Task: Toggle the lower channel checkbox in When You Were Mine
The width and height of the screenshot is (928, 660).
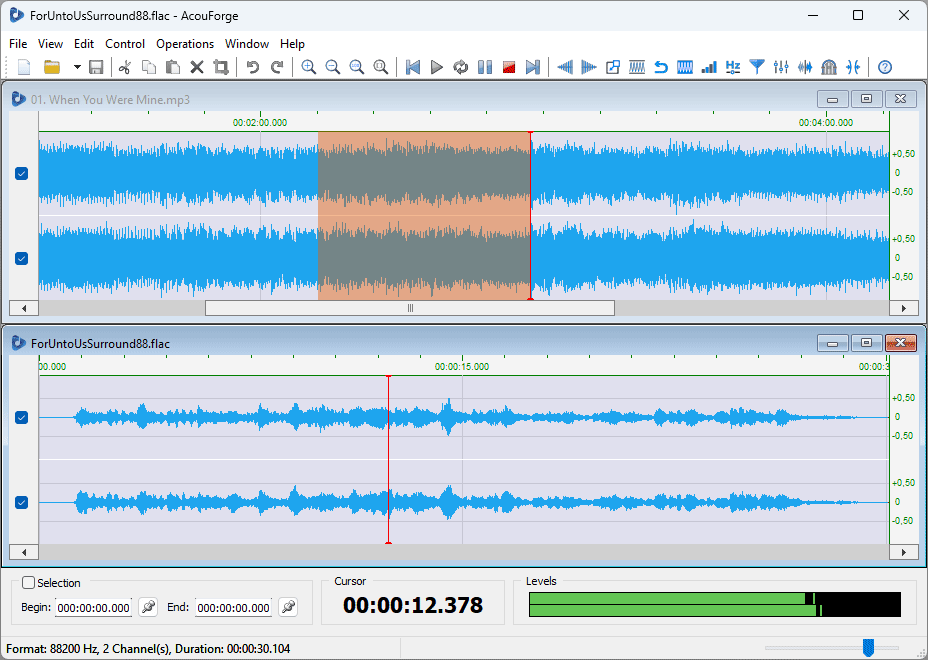Action: (x=21, y=259)
